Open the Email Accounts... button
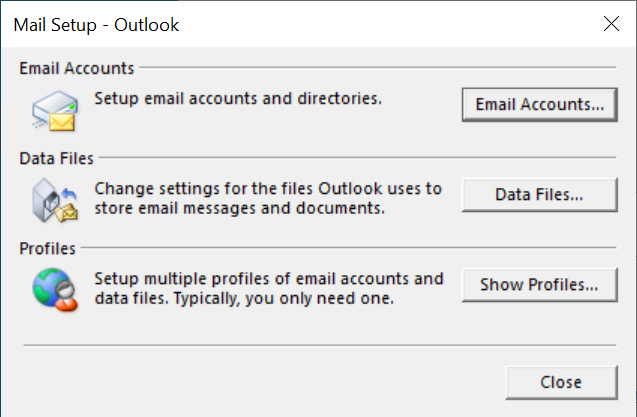 click(540, 104)
